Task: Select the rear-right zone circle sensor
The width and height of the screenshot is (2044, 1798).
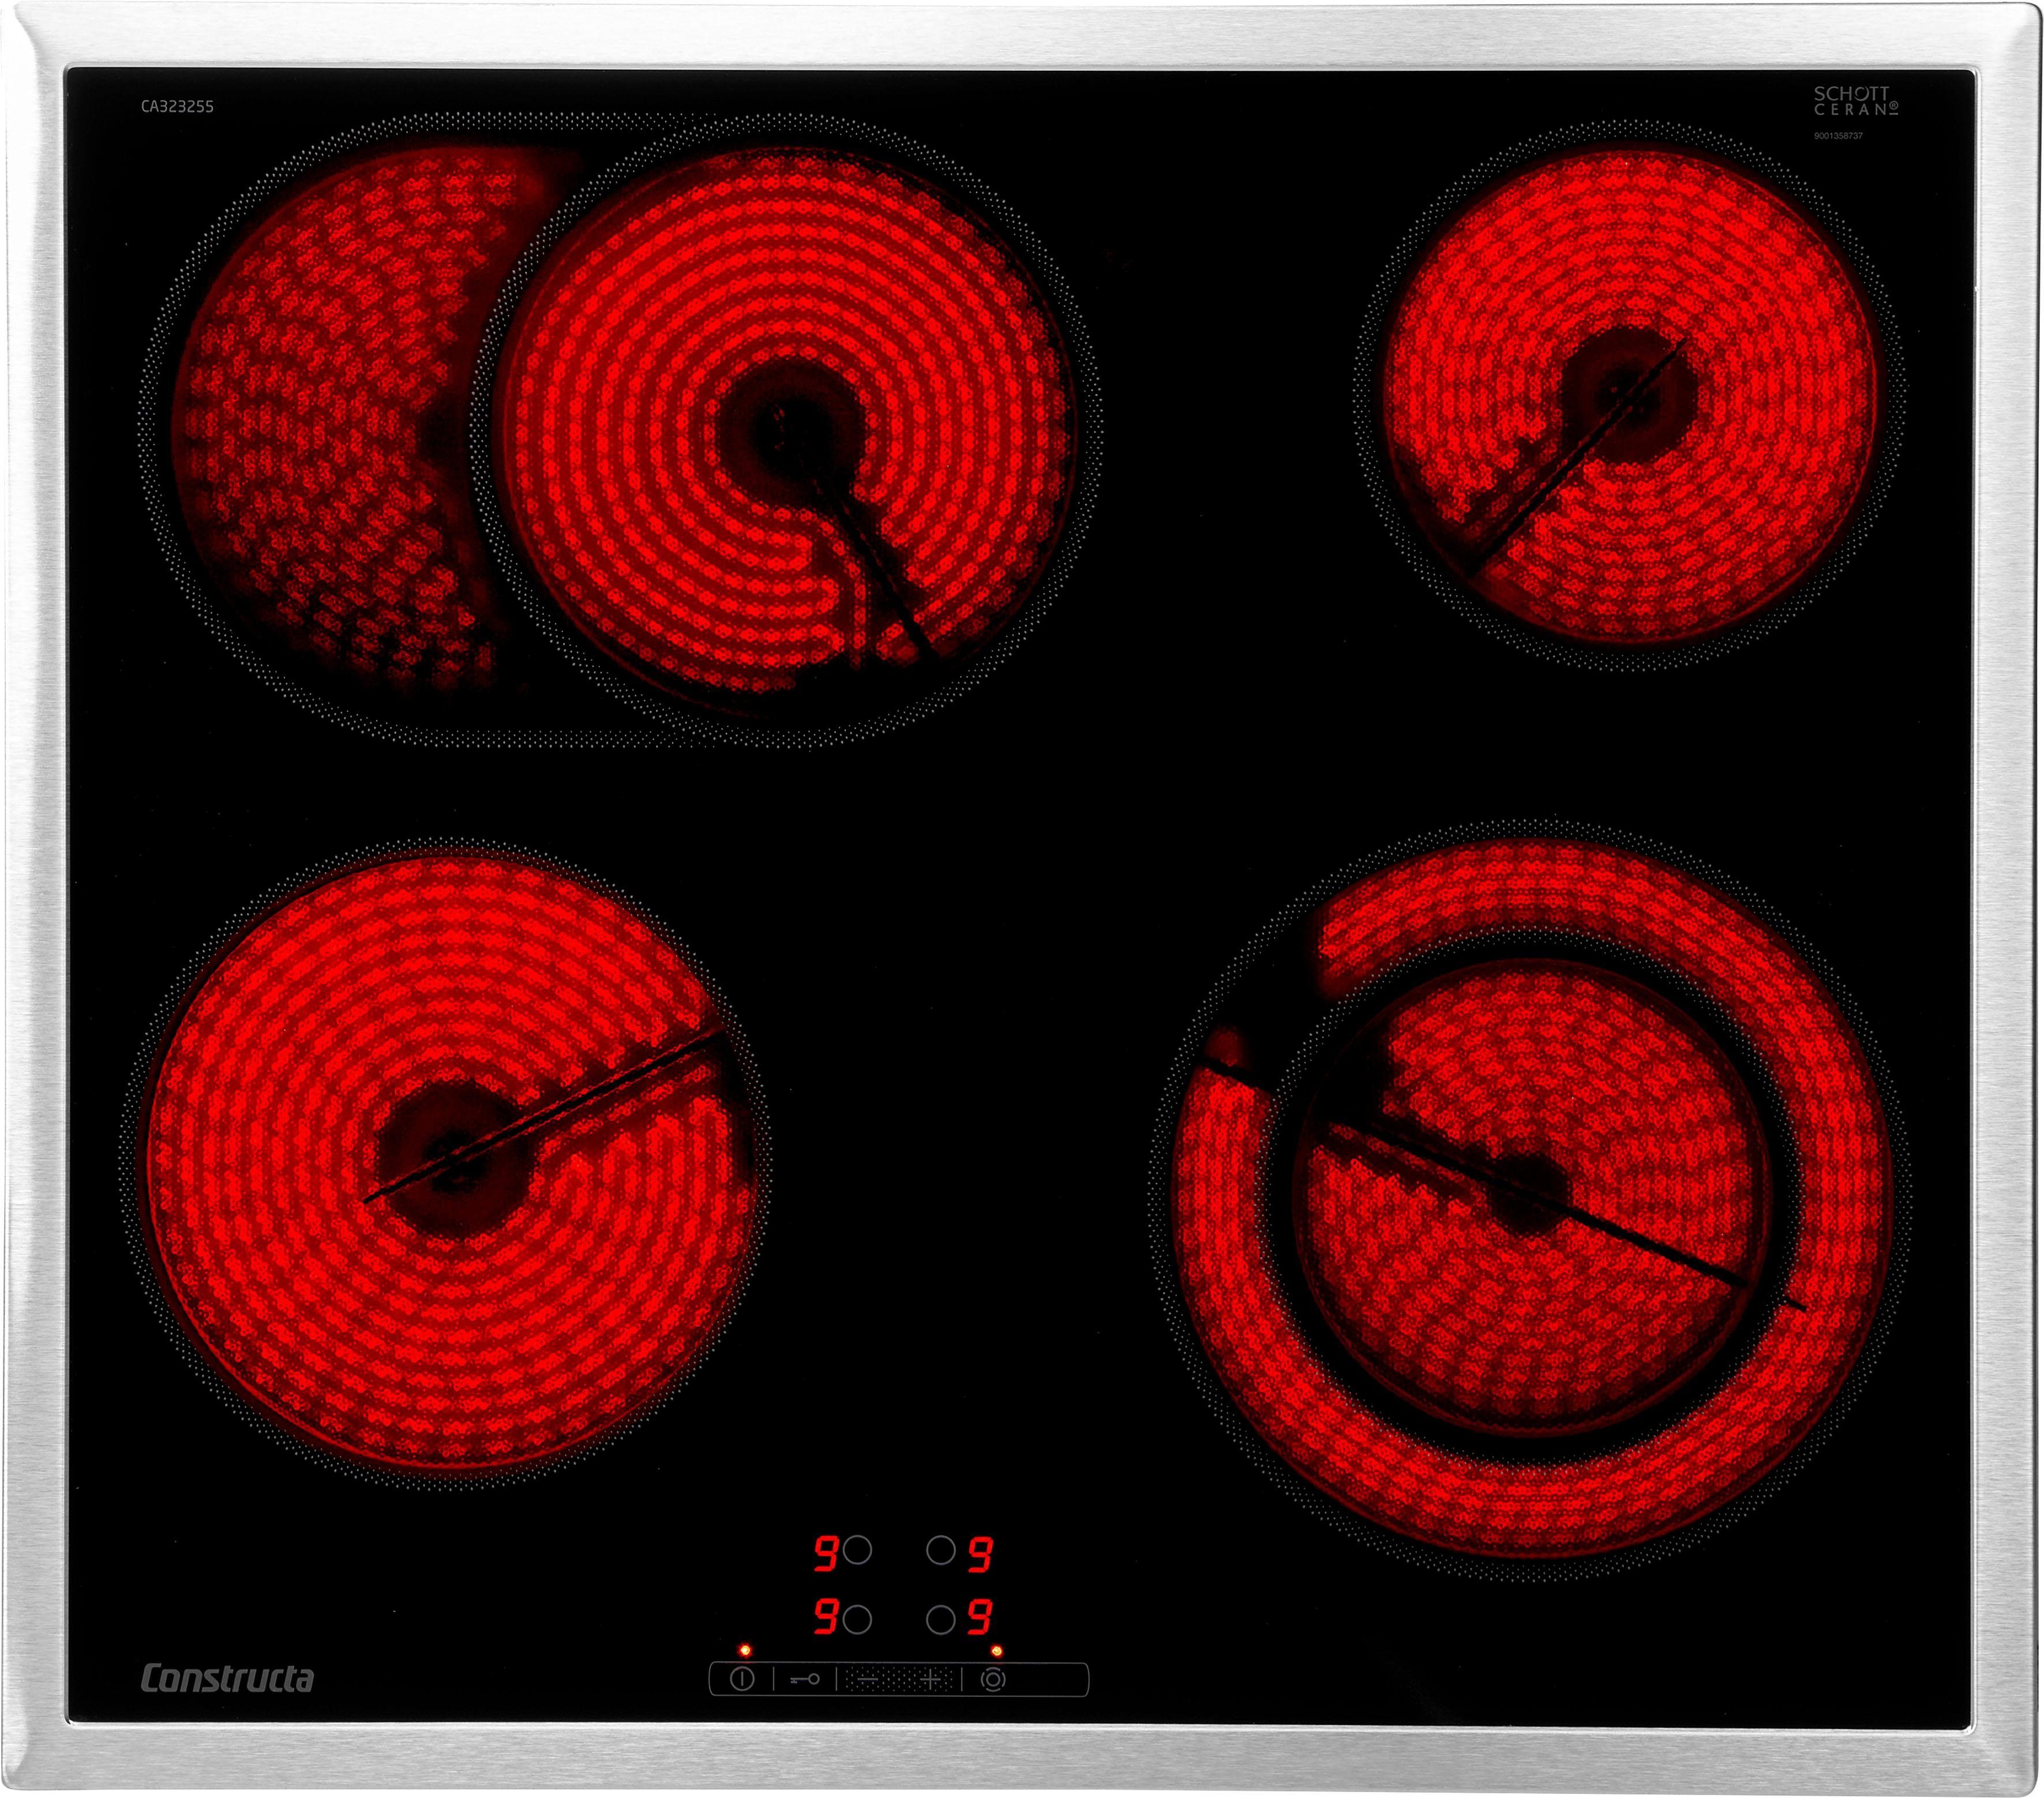Action: (x=940, y=1550)
